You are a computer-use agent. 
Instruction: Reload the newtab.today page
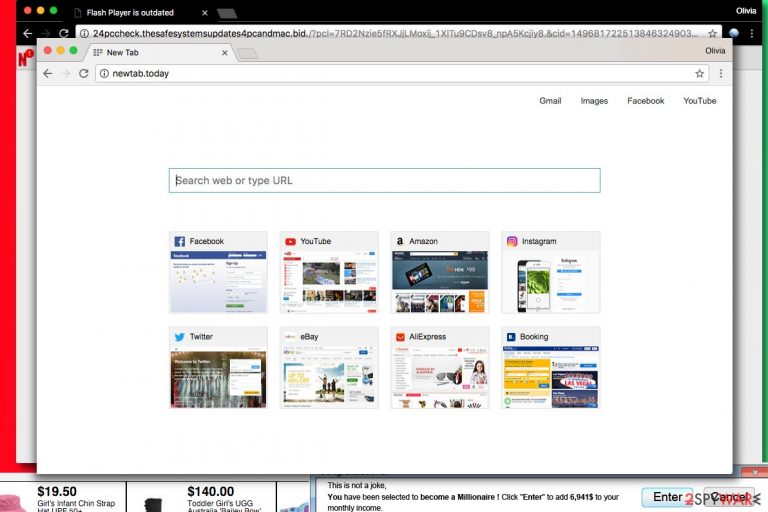pyautogui.click(x=84, y=73)
